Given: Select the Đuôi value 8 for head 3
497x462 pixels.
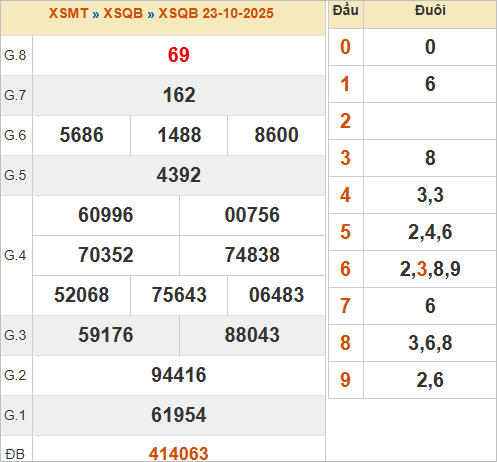Looking at the screenshot, I should pyautogui.click(x=430, y=158).
